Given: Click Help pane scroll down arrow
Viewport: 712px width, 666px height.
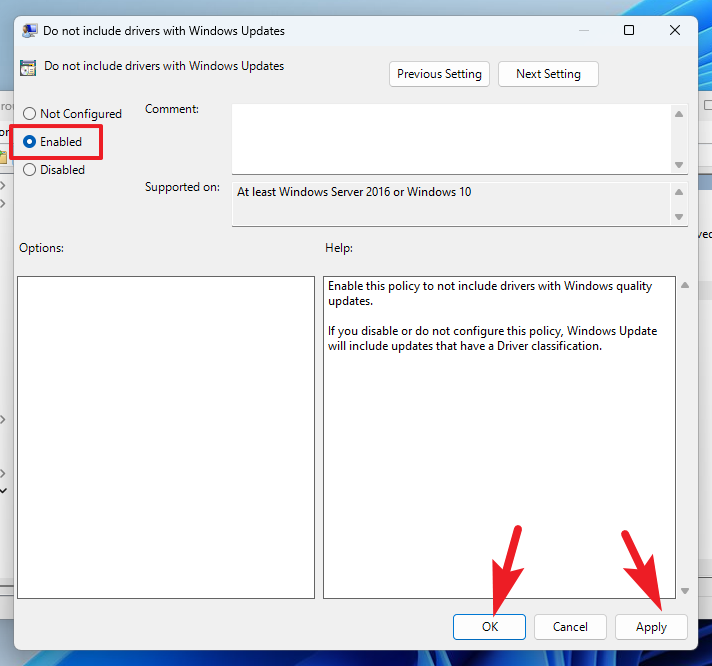Looking at the screenshot, I should click(x=685, y=591).
